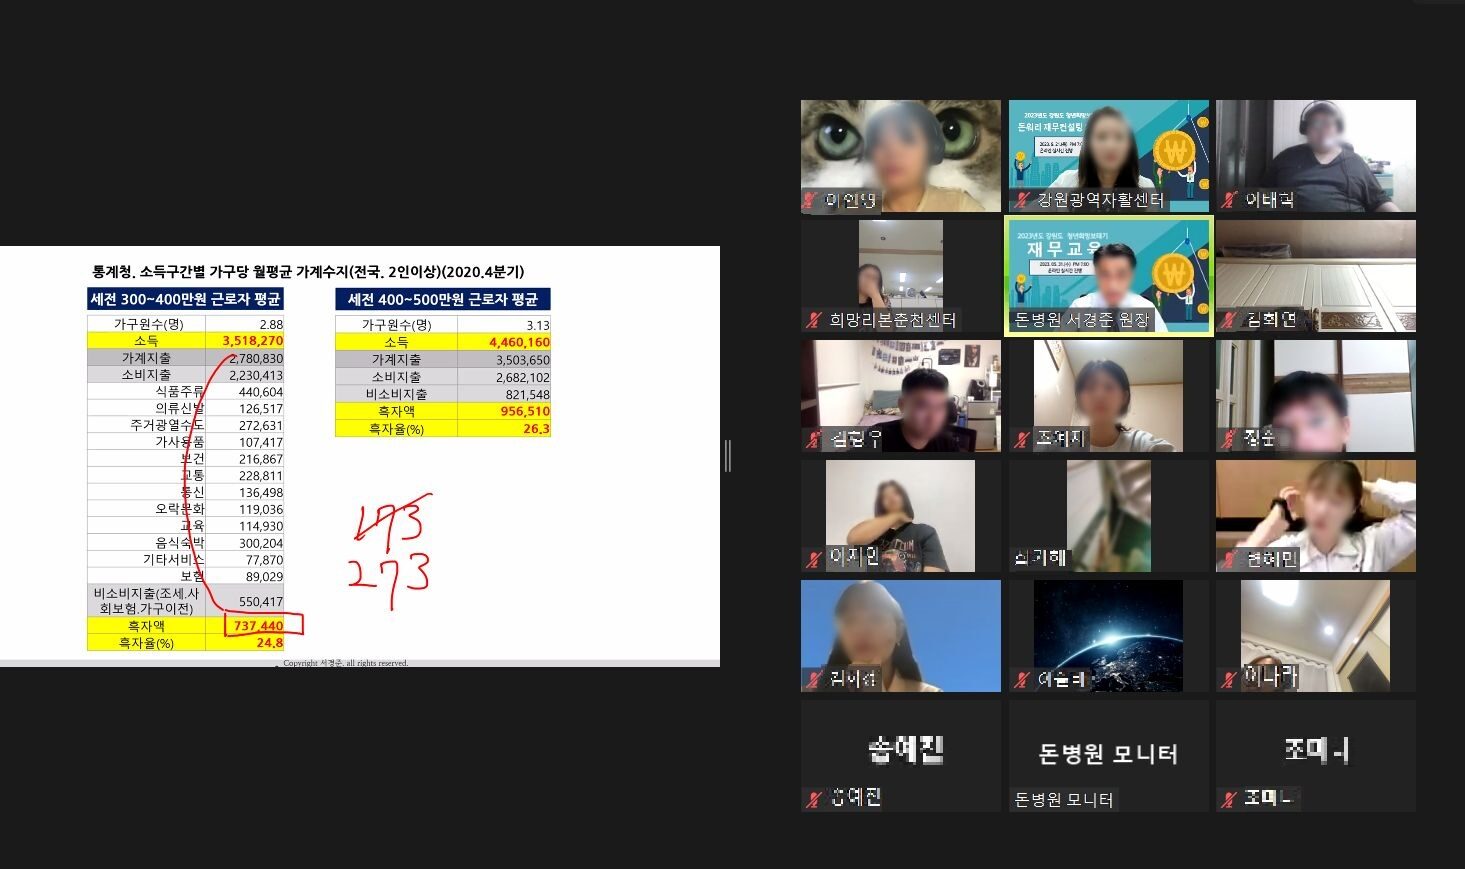Click muted mic icon on 이나라 tile
The width and height of the screenshot is (1465, 869).
click(1228, 680)
